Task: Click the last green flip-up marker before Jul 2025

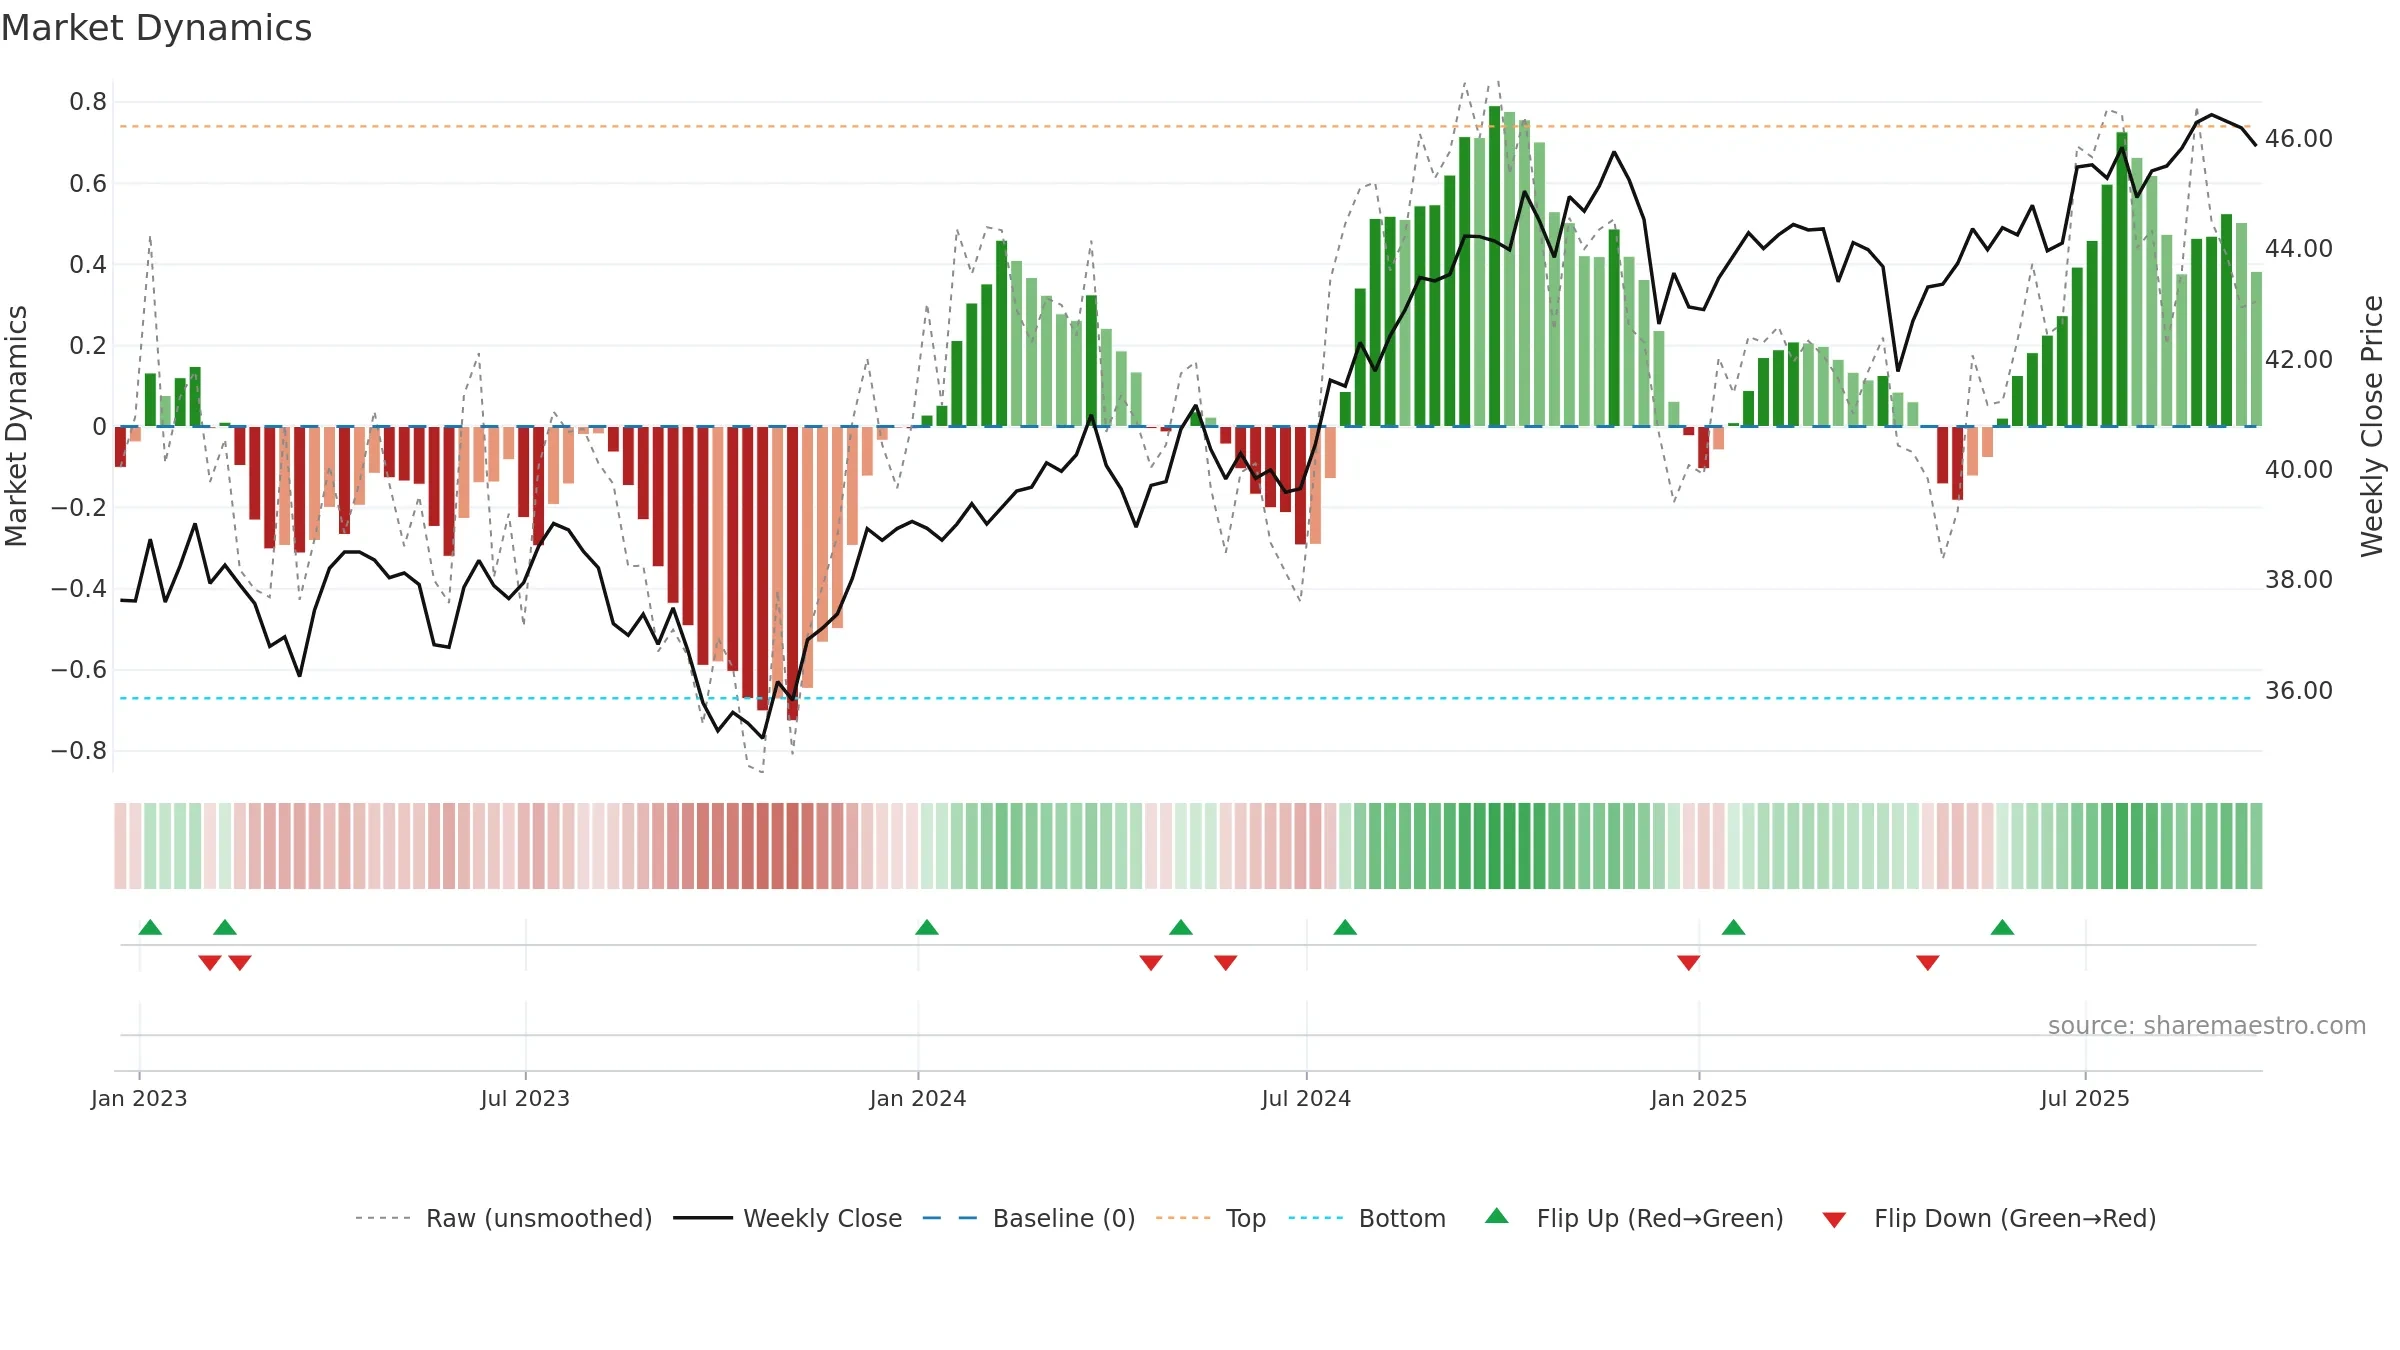Action: 2002,927
